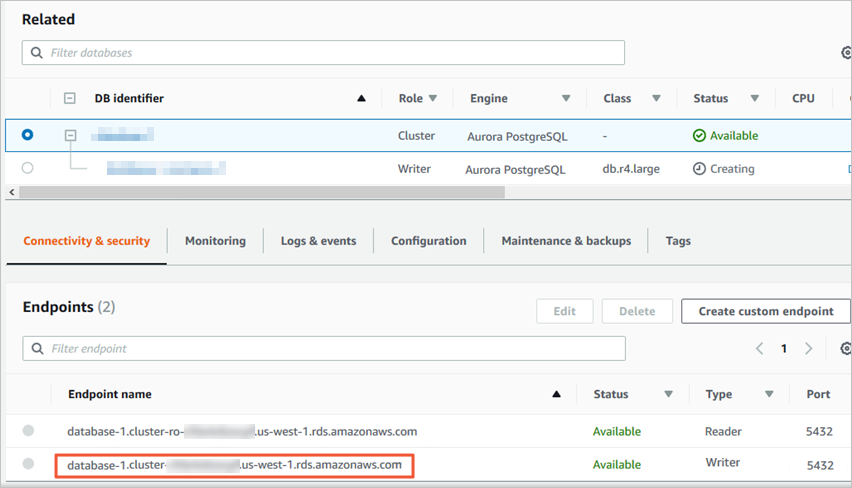Image resolution: width=852 pixels, height=488 pixels.
Task: Click Available status of reader endpoint
Action: point(617,431)
